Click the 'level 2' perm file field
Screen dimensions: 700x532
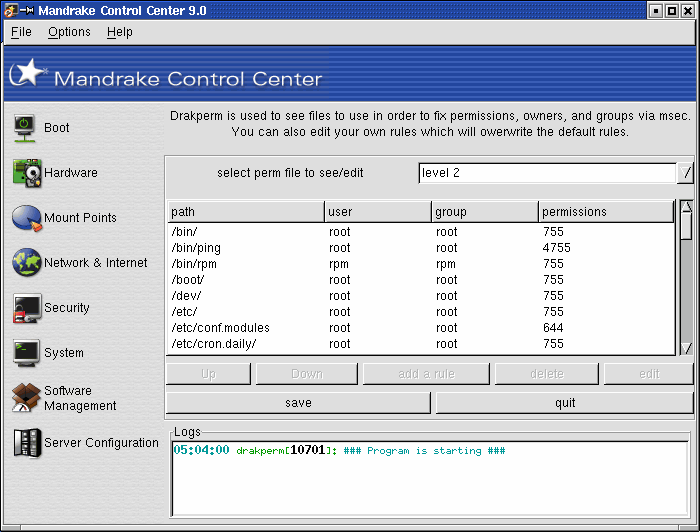(x=547, y=173)
